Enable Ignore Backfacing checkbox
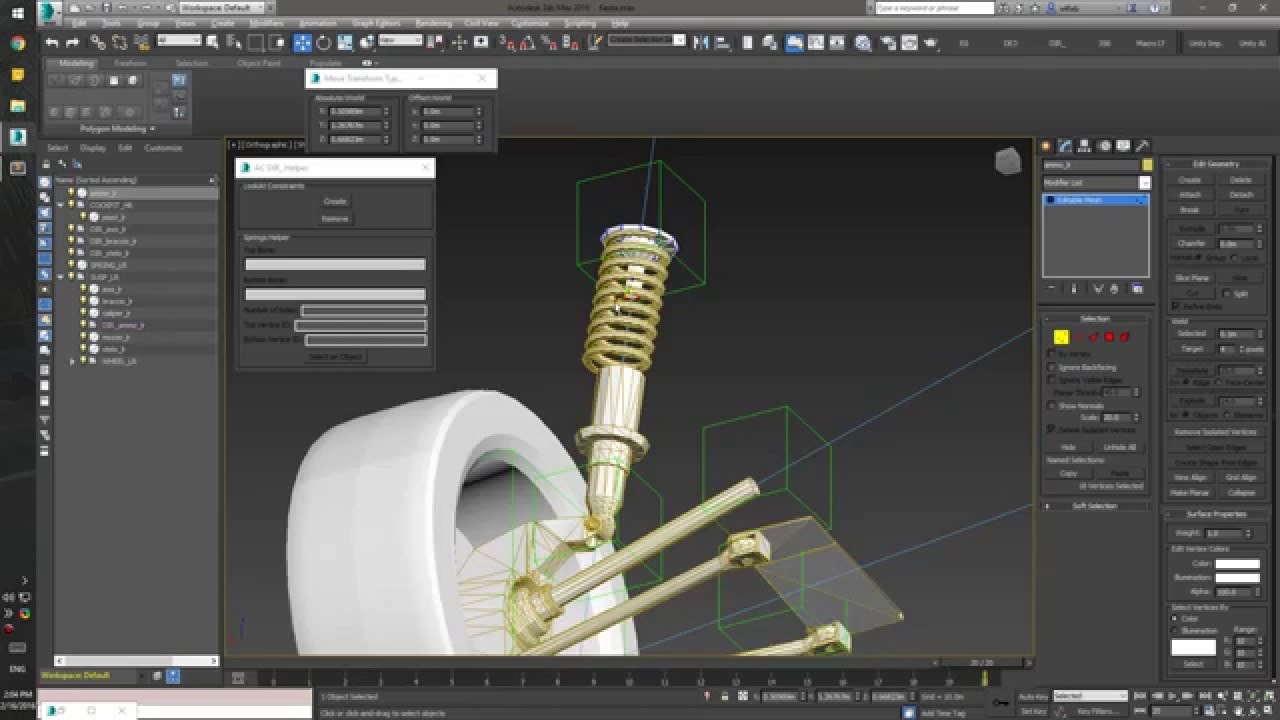Image resolution: width=1280 pixels, height=720 pixels. coord(1051,367)
